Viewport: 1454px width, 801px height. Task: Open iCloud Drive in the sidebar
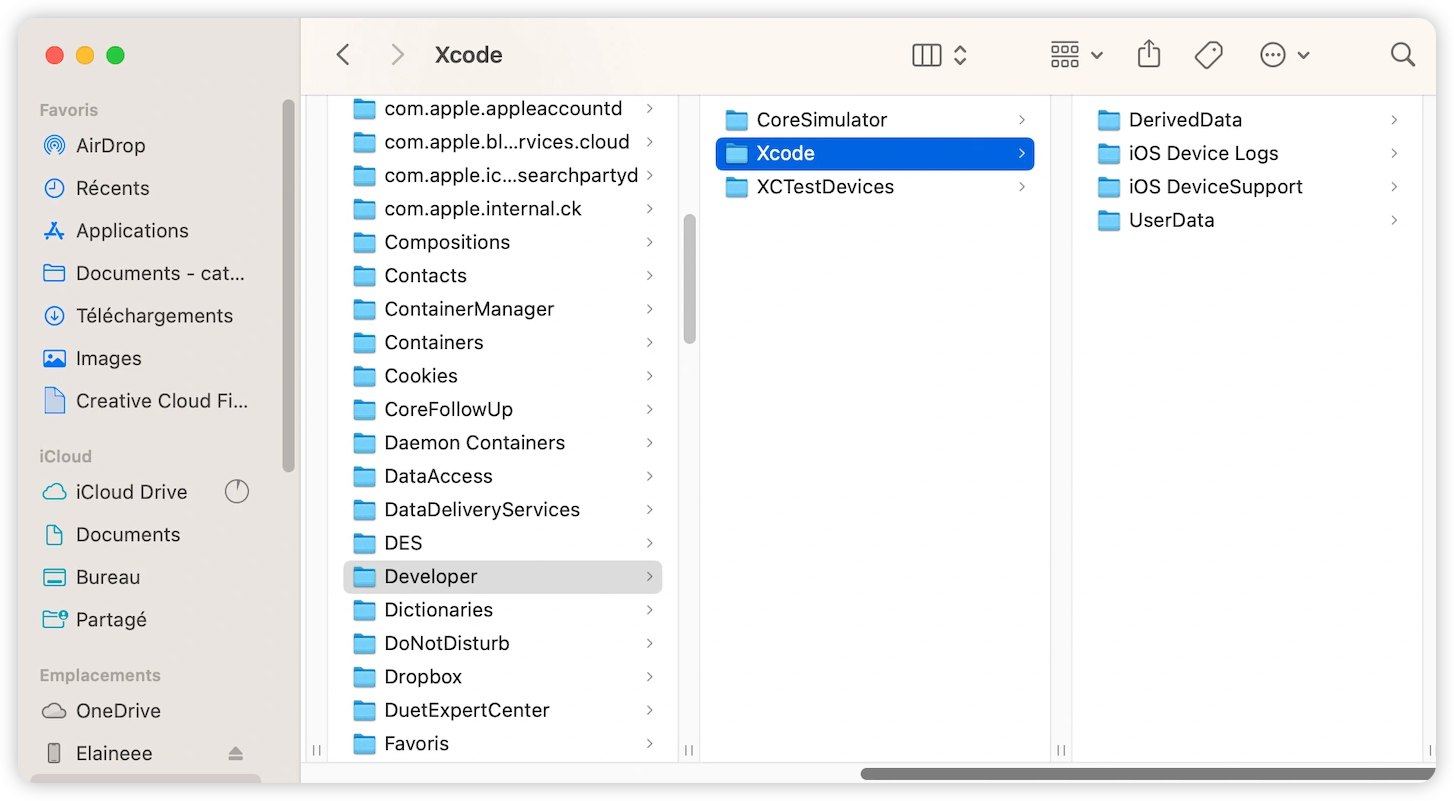(x=130, y=492)
